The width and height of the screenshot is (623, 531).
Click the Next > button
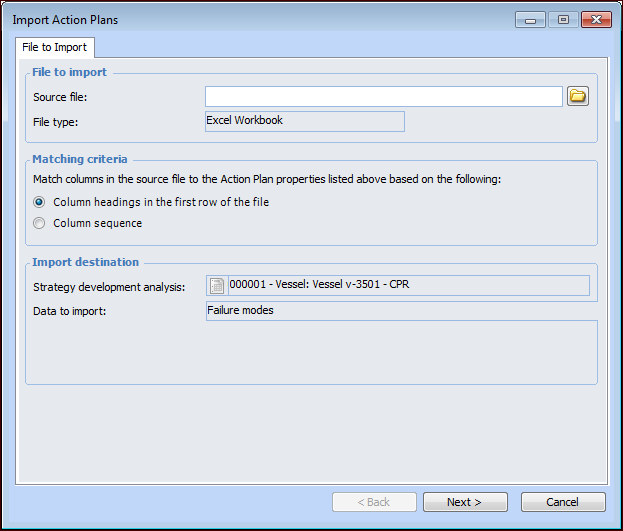click(x=465, y=502)
